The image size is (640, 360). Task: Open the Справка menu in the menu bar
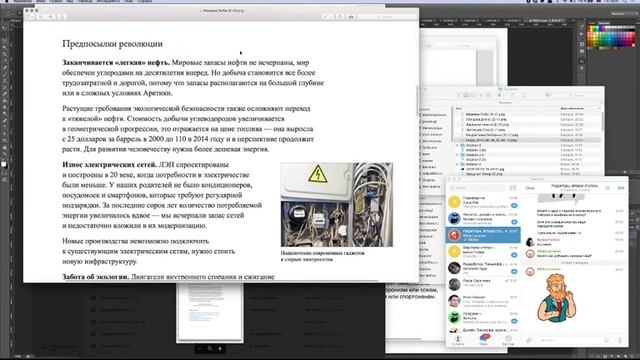point(144,1)
